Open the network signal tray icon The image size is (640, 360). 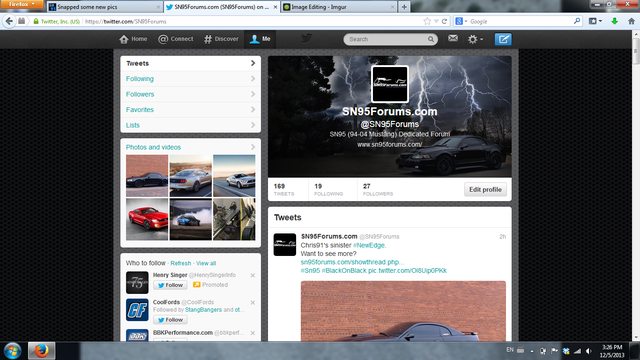(577, 351)
